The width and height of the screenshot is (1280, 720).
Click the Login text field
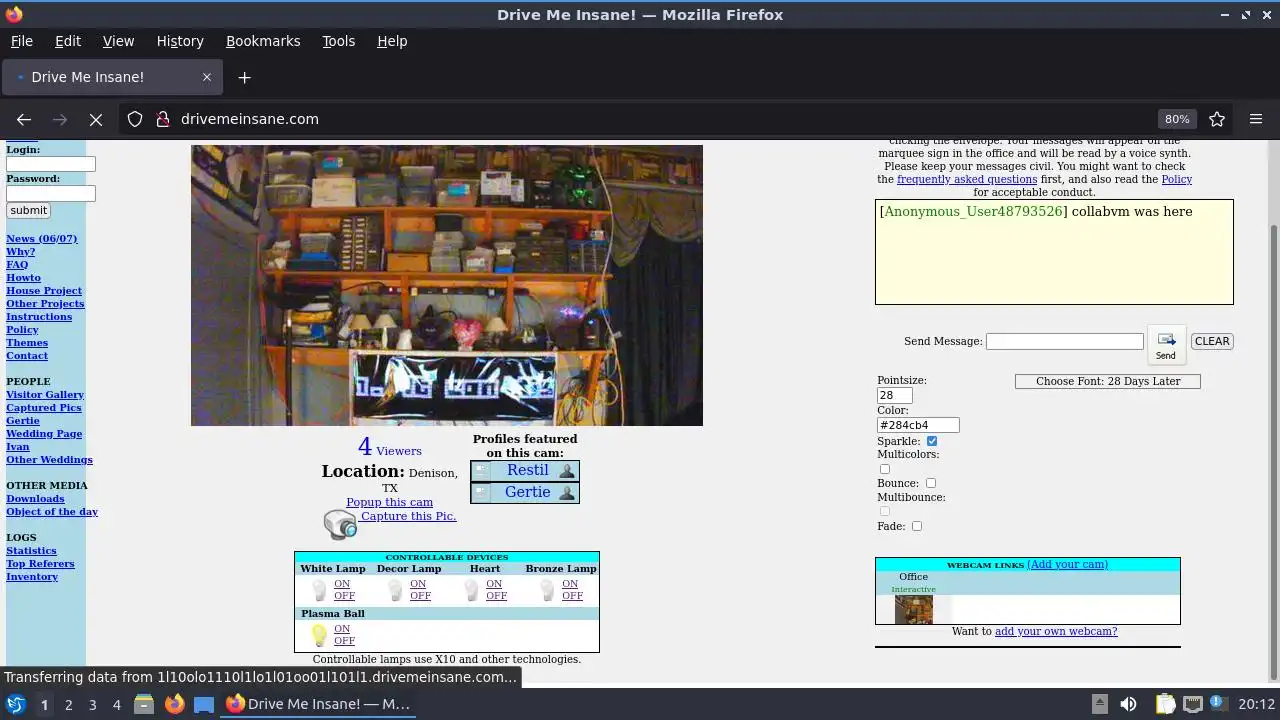point(51,164)
